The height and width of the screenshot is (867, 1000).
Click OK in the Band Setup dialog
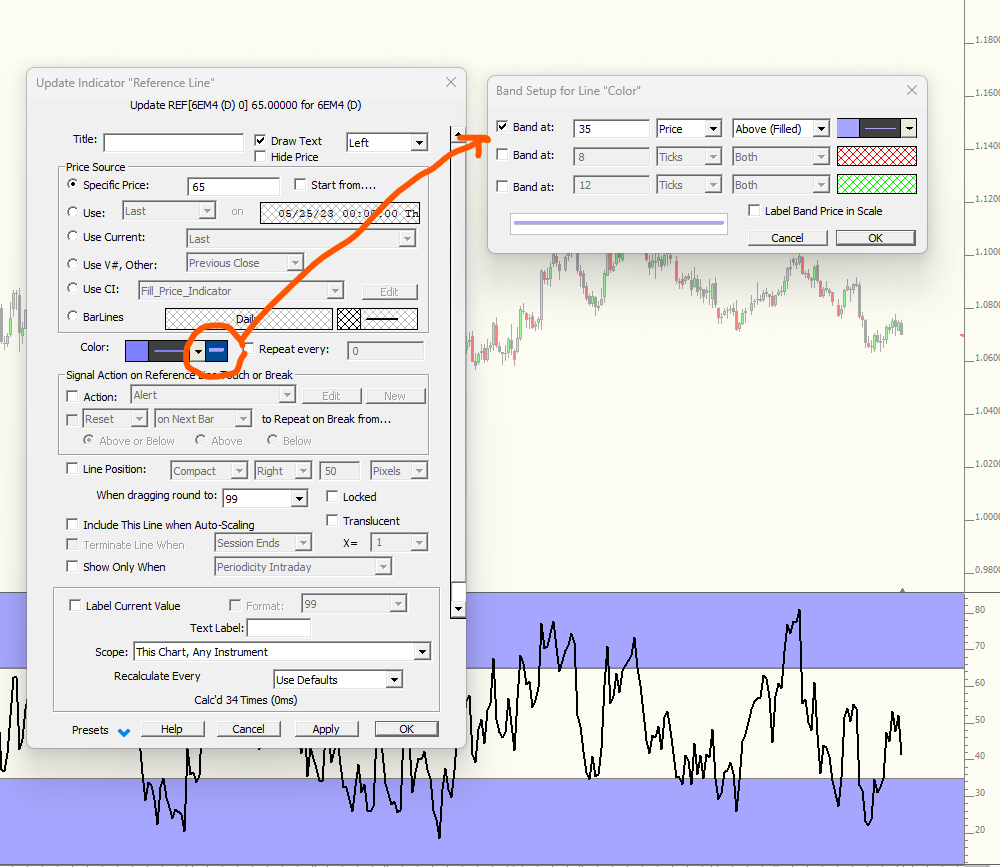click(x=875, y=238)
